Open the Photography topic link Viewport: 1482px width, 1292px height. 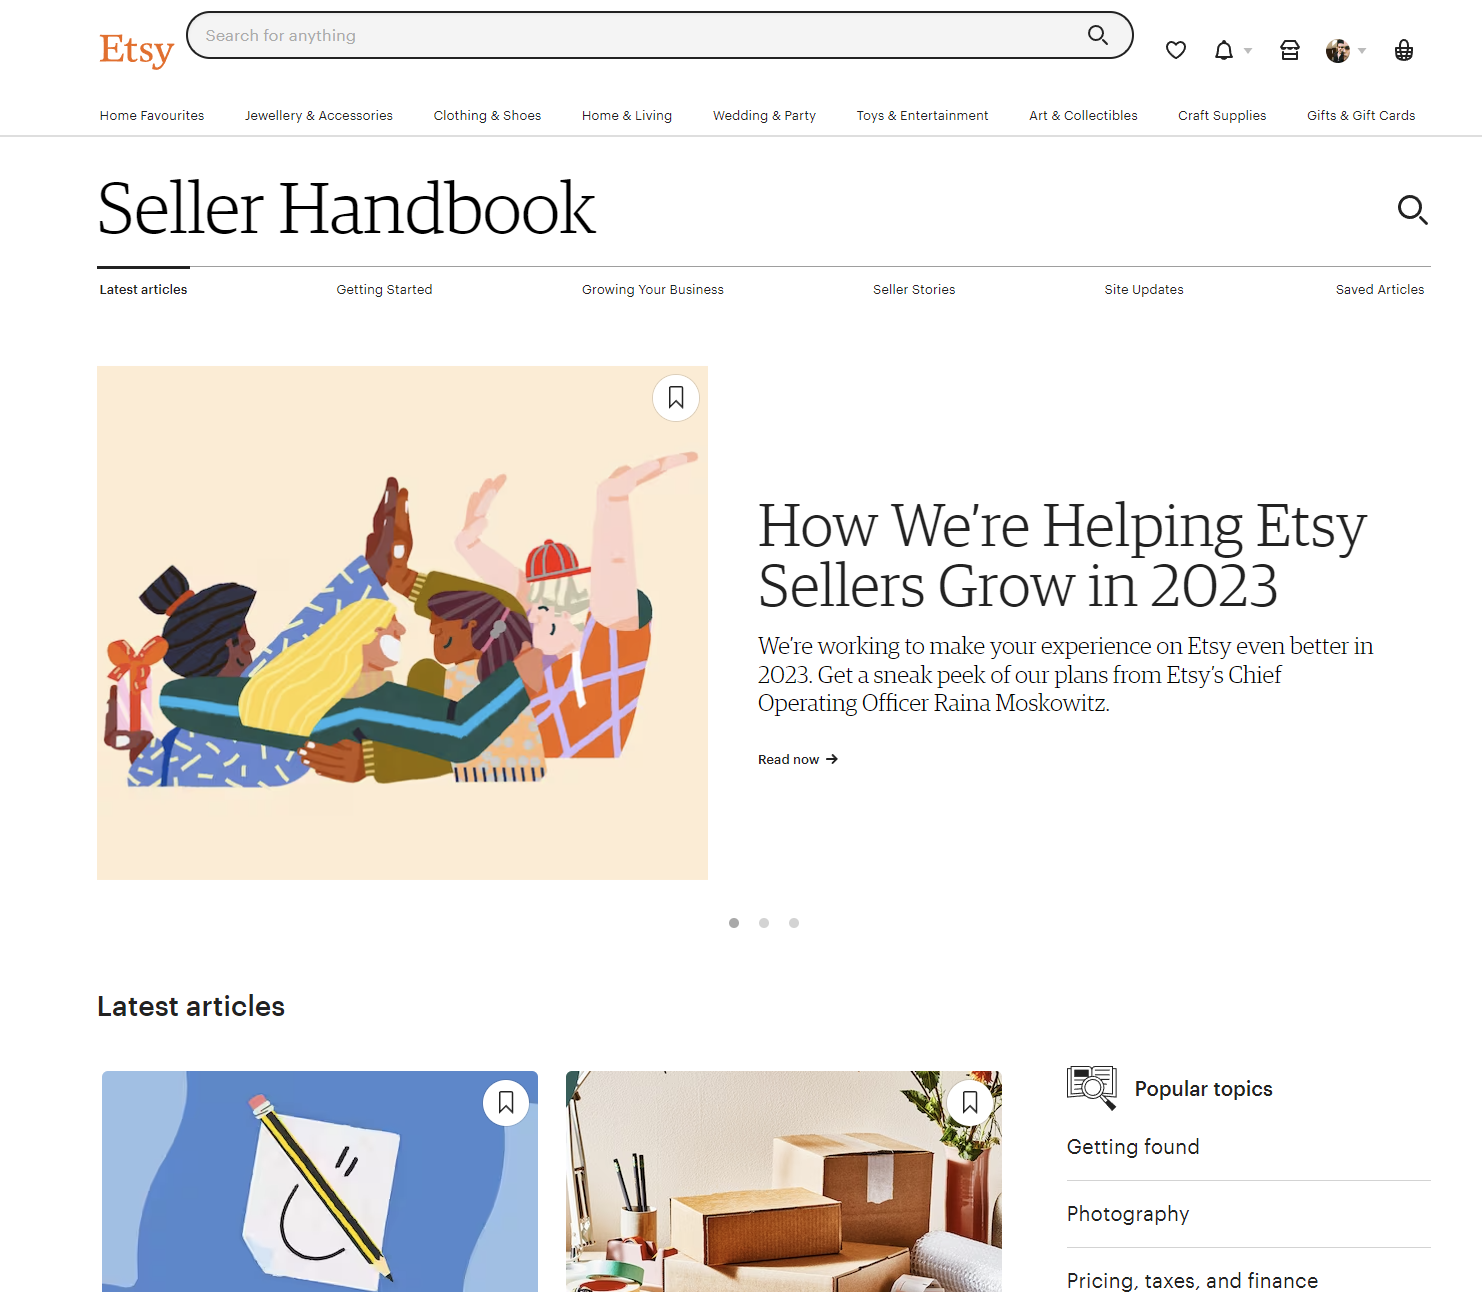(x=1128, y=1214)
